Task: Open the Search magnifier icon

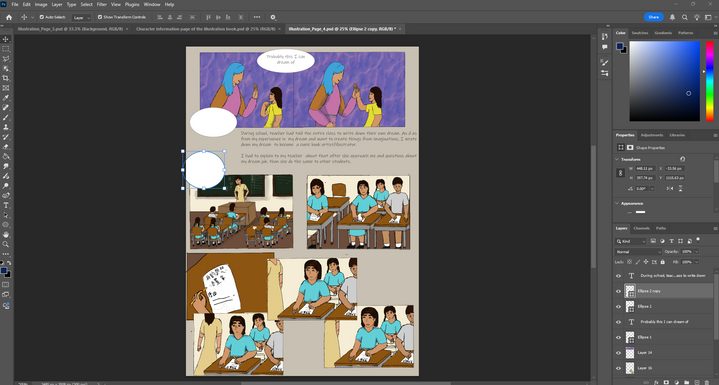Action: click(x=685, y=17)
